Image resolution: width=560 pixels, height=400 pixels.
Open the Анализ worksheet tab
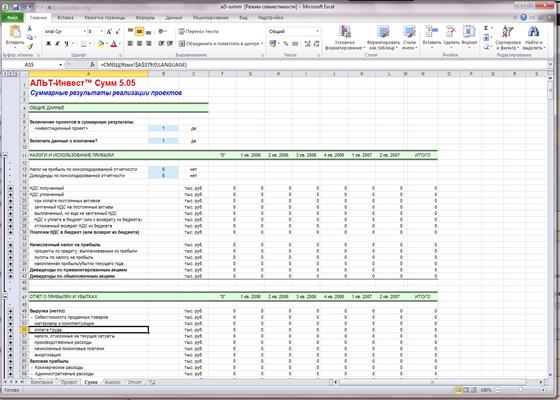click(x=113, y=382)
